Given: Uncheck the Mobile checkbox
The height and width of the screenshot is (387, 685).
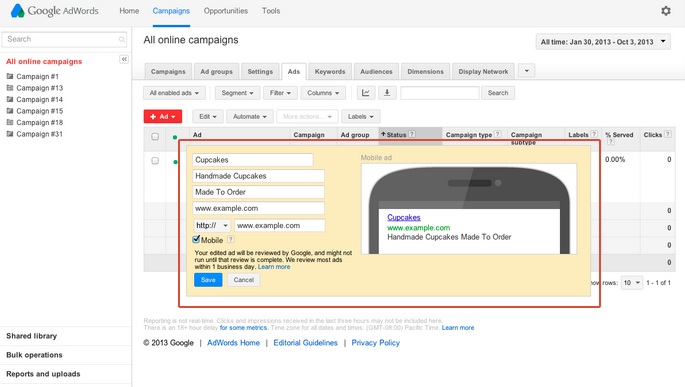Looking at the screenshot, I should pyautogui.click(x=196, y=239).
